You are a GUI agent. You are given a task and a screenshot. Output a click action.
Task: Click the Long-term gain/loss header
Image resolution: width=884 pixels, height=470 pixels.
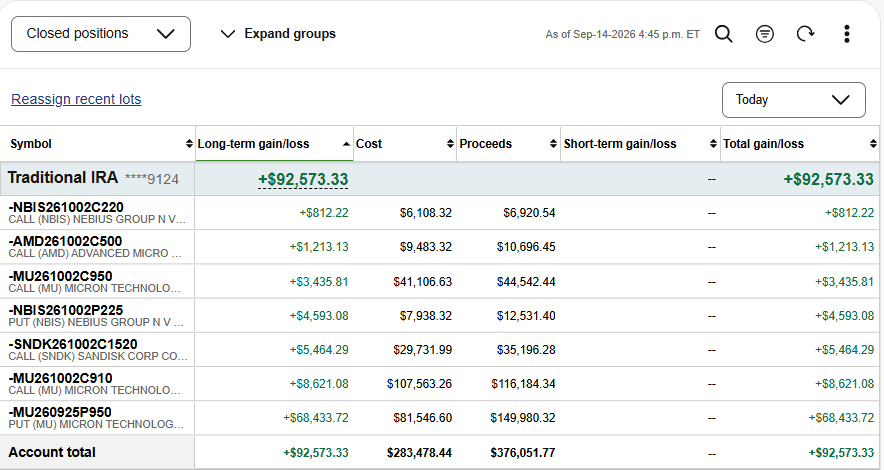point(253,144)
